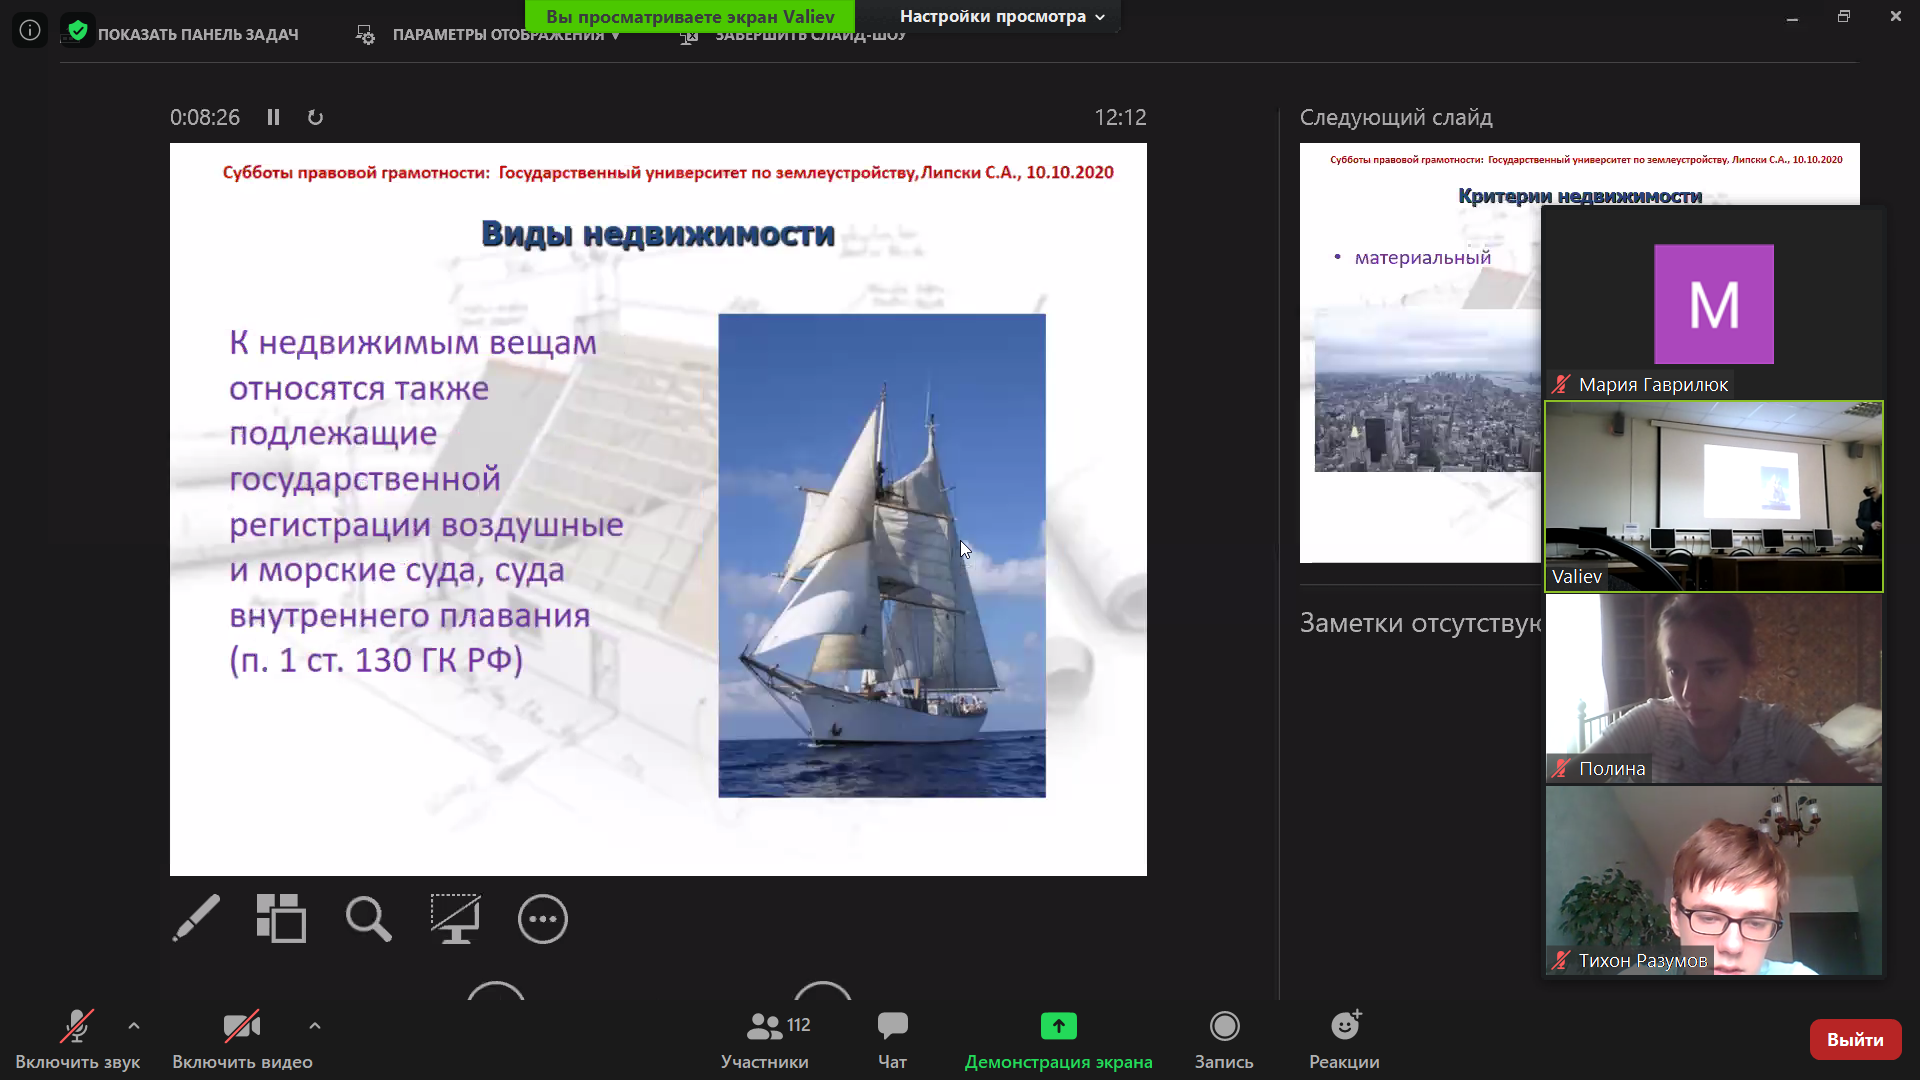The width and height of the screenshot is (1920, 1080).
Task: Open Участники participants panel
Action: tap(766, 1040)
